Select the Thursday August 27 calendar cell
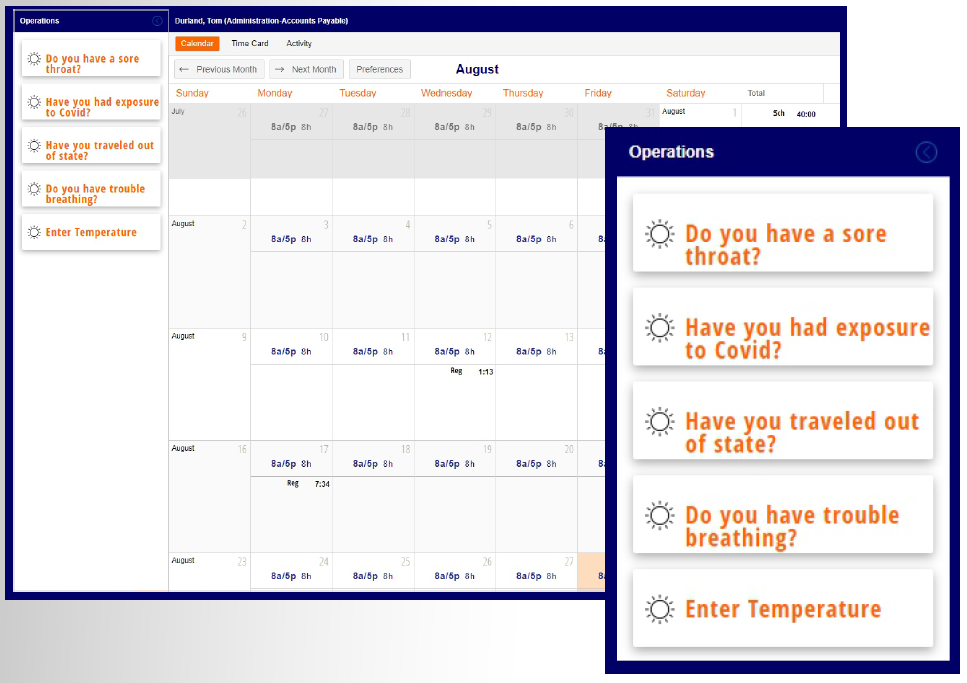The width and height of the screenshot is (967, 683). (x=536, y=573)
